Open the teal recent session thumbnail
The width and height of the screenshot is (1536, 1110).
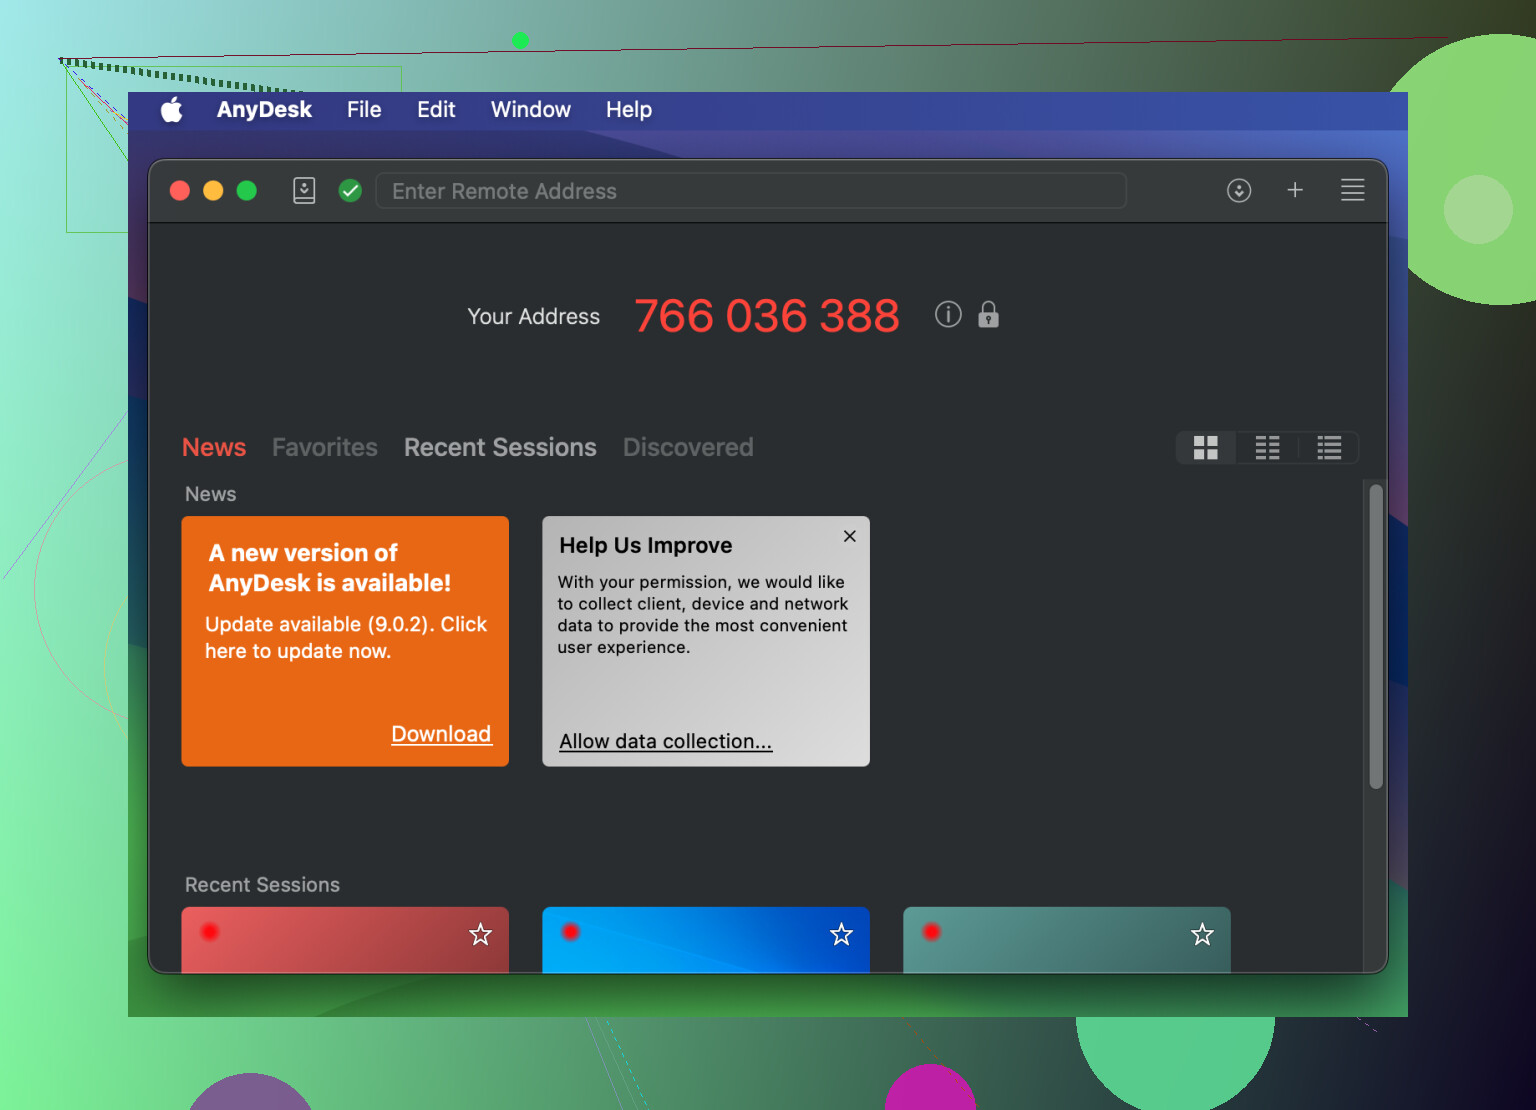pyautogui.click(x=1067, y=940)
